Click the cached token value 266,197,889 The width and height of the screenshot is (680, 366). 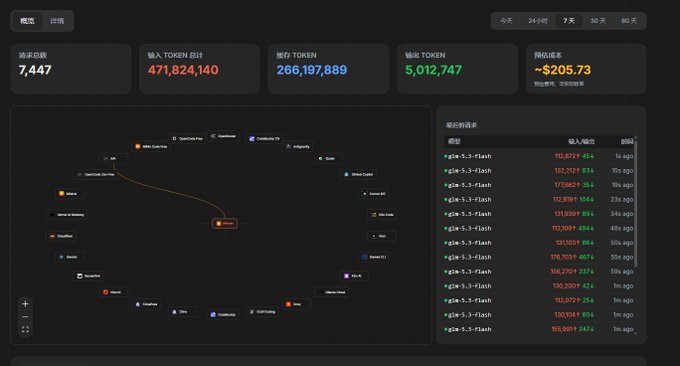click(312, 70)
